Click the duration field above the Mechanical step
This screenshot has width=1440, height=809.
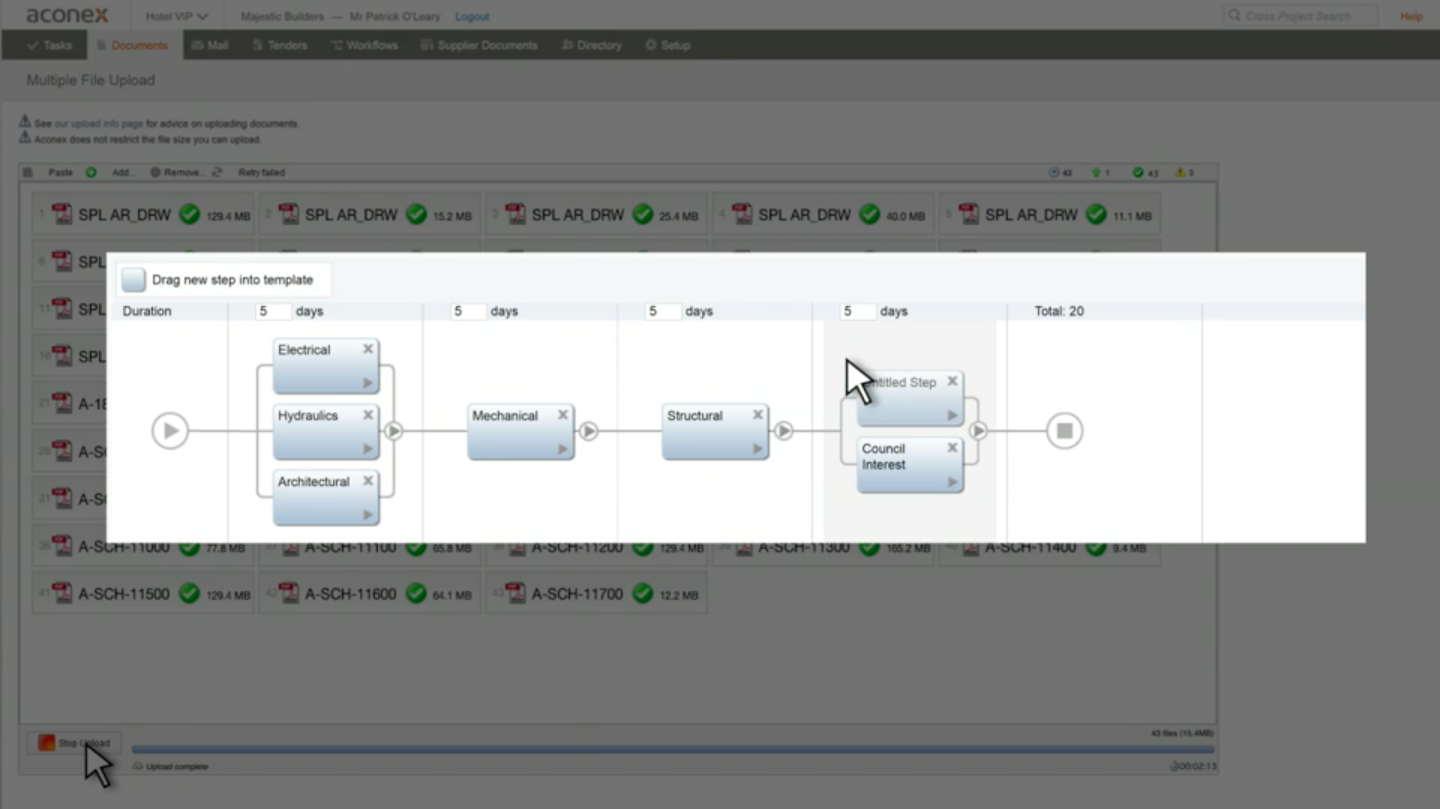pyautogui.click(x=468, y=311)
